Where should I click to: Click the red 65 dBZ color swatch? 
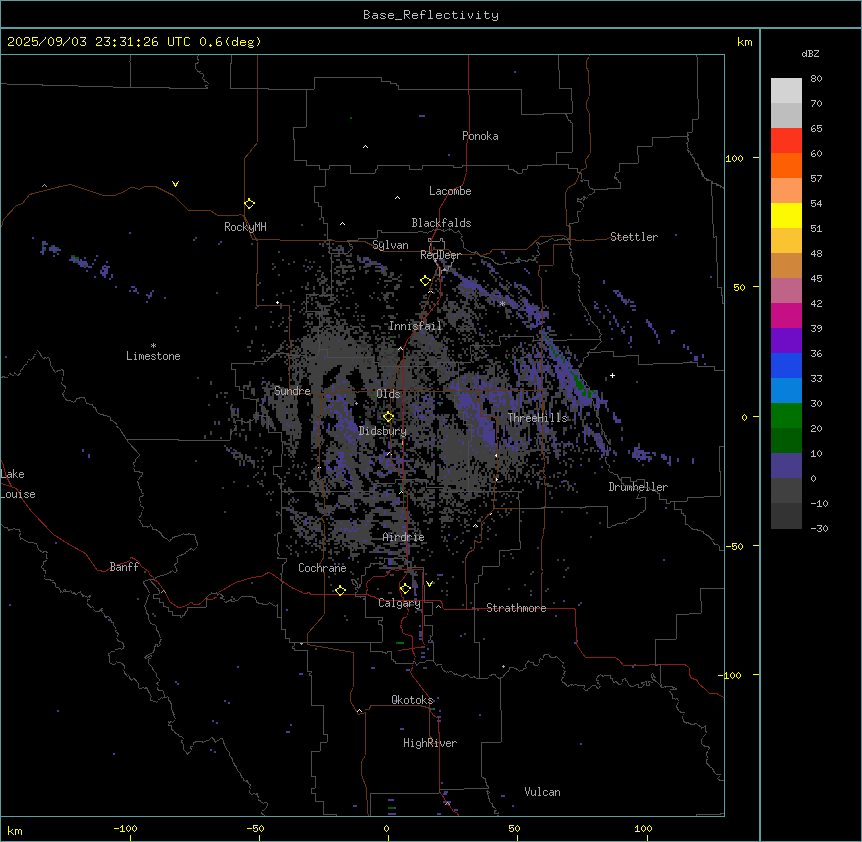coord(786,140)
